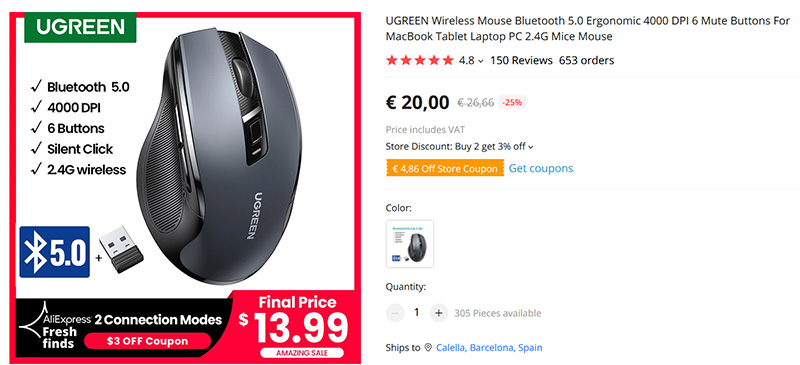Open the 150 Reviews link
The width and height of the screenshot is (800, 365).
point(521,60)
